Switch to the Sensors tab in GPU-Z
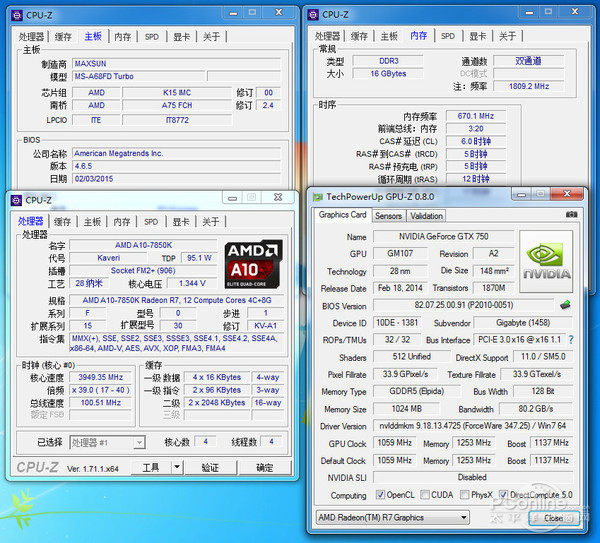The image size is (600, 543). [x=388, y=215]
